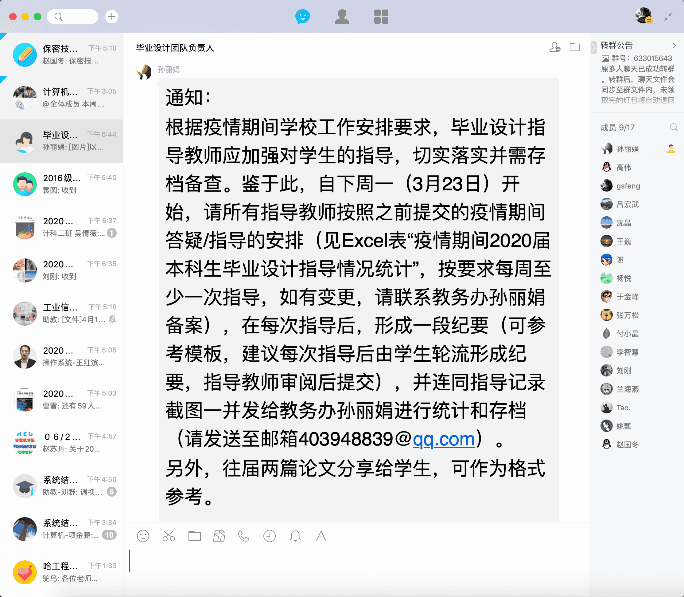
Task: Select member gsfeng in member list
Action: click(627, 185)
